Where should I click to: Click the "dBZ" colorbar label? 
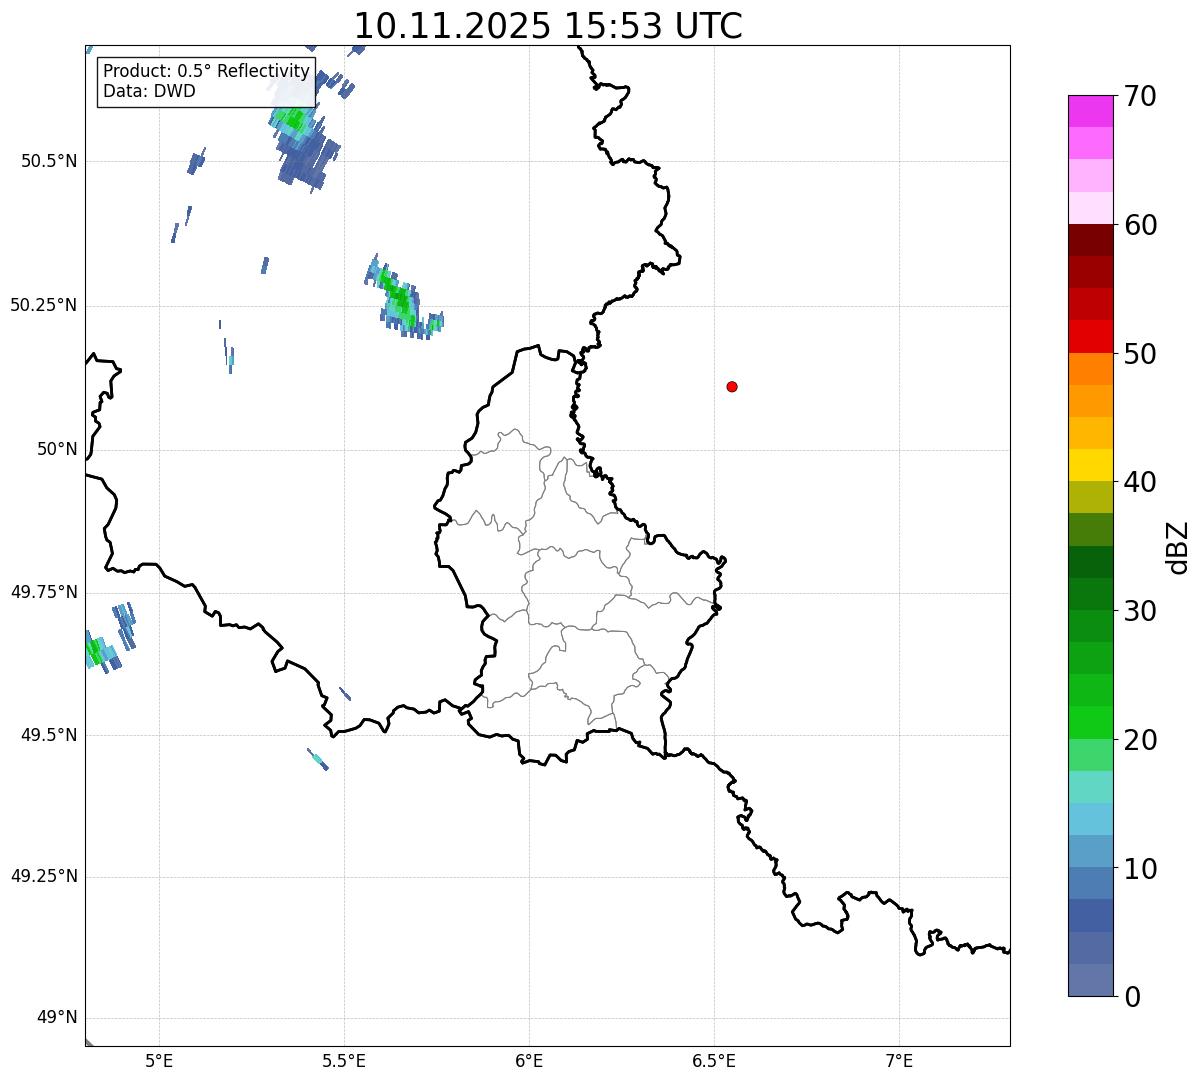click(1178, 547)
